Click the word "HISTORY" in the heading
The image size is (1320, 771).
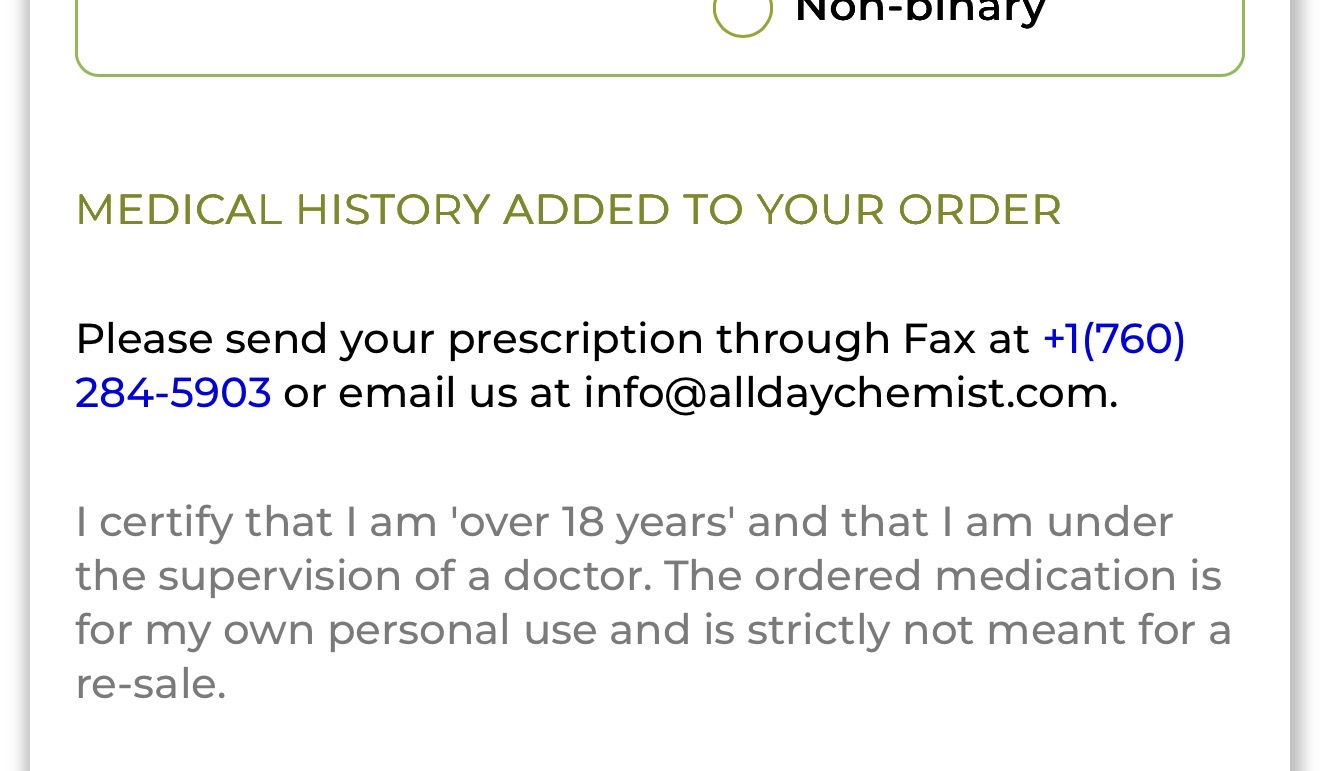[392, 210]
